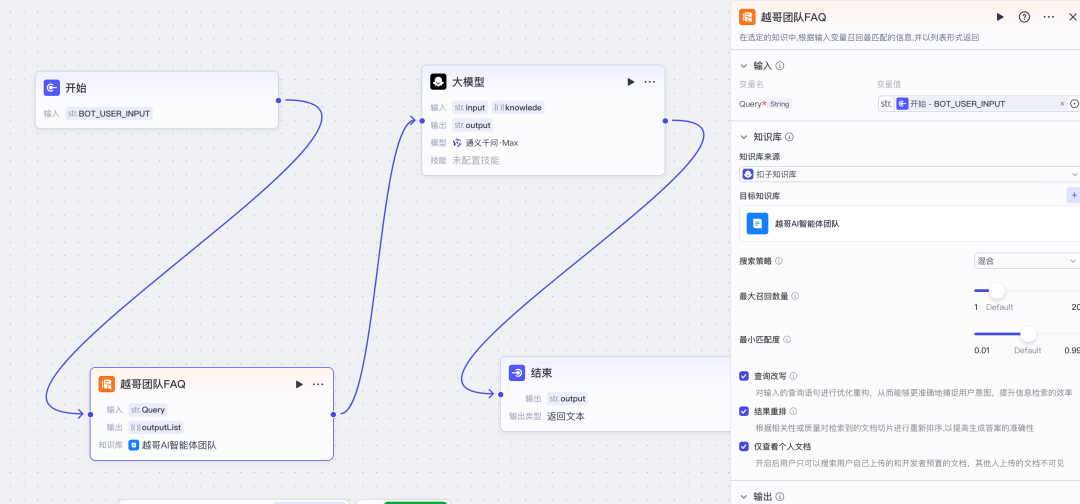Image resolution: width=1080 pixels, height=504 pixels.
Task: Open the 搜索策略 dropdown showing 混合
Action: [x=1027, y=261]
